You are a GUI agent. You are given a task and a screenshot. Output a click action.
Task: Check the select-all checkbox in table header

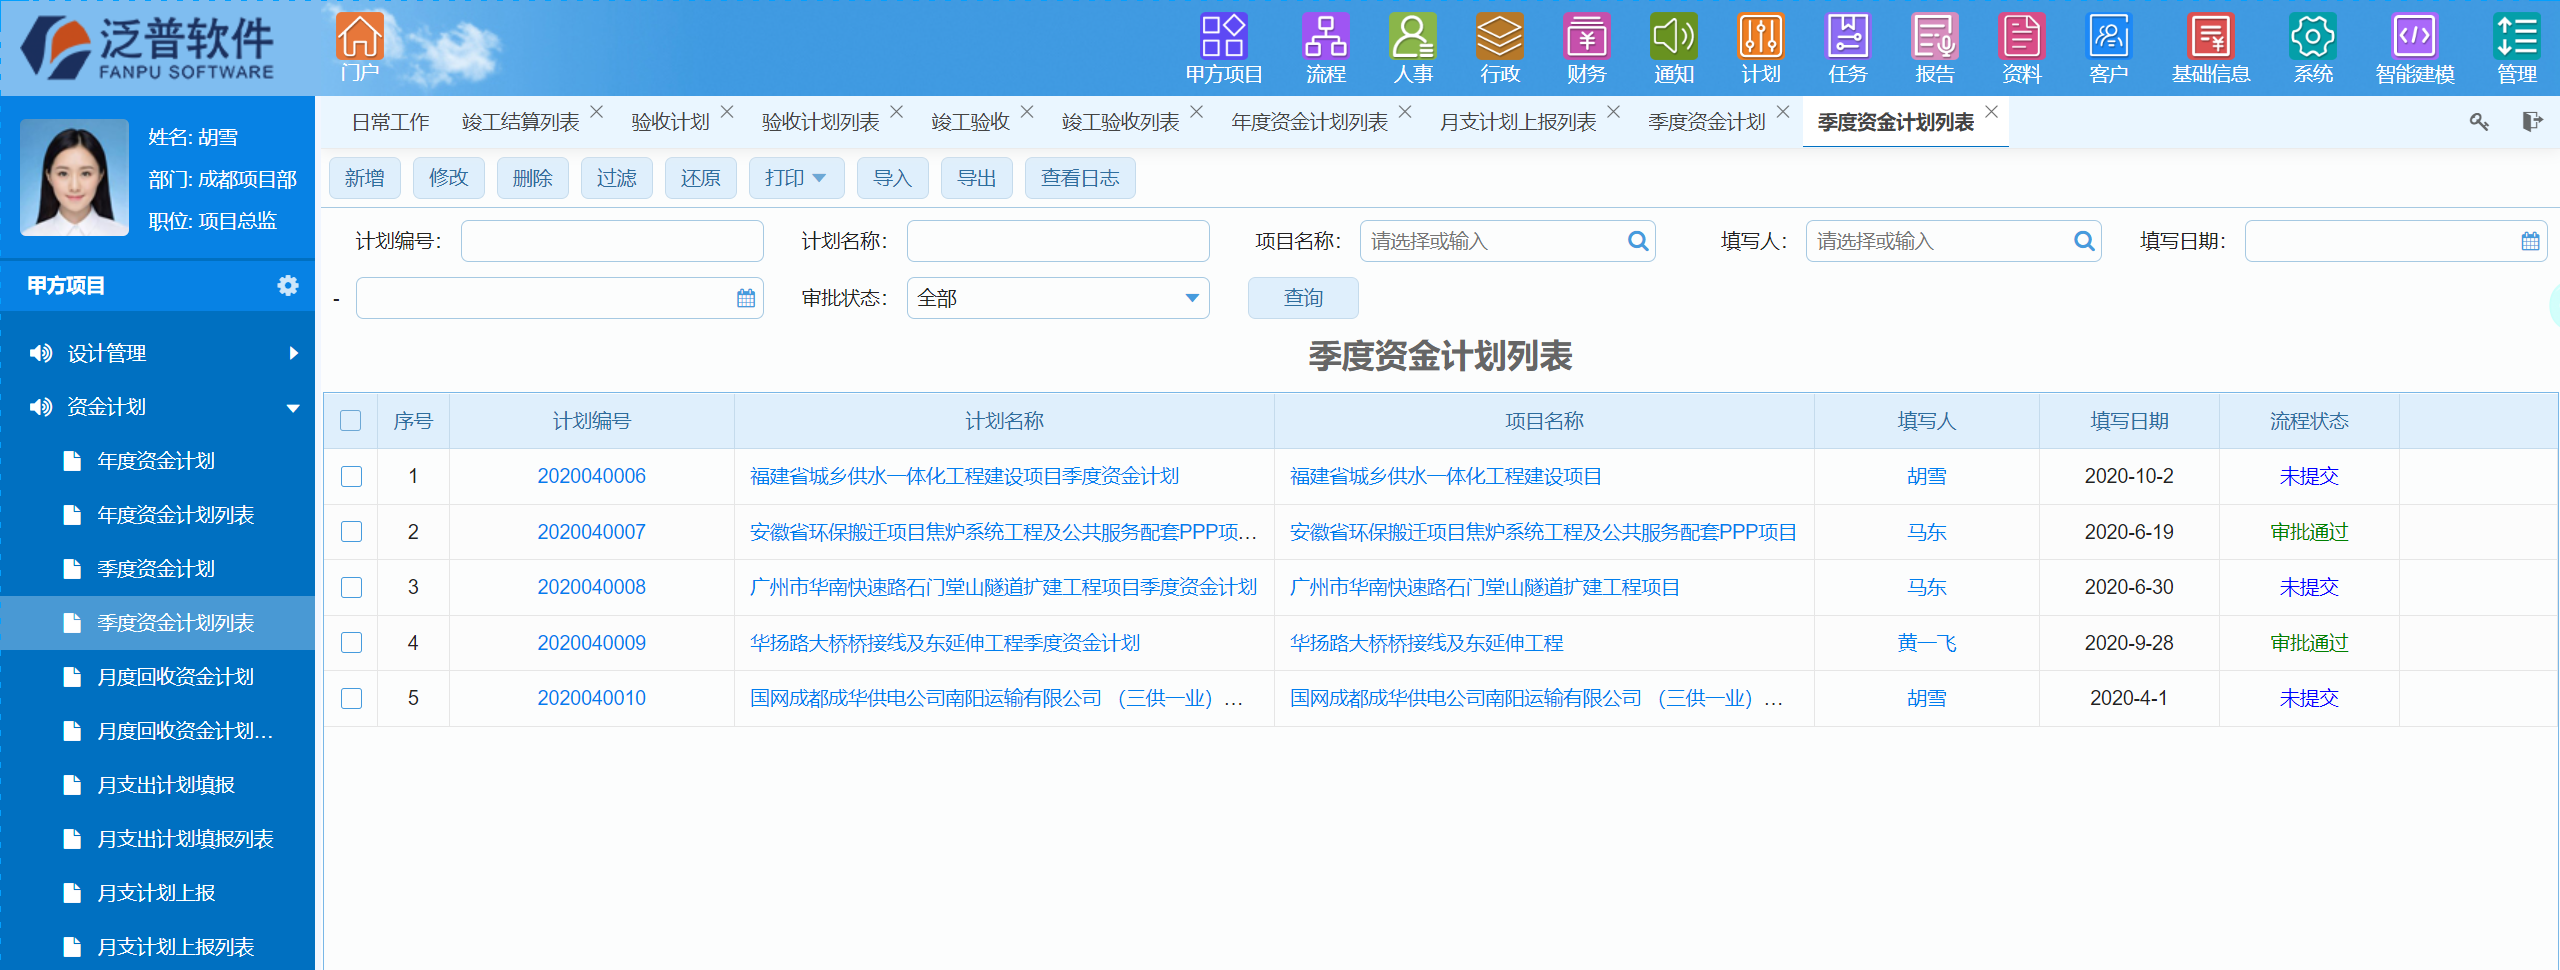pos(351,421)
